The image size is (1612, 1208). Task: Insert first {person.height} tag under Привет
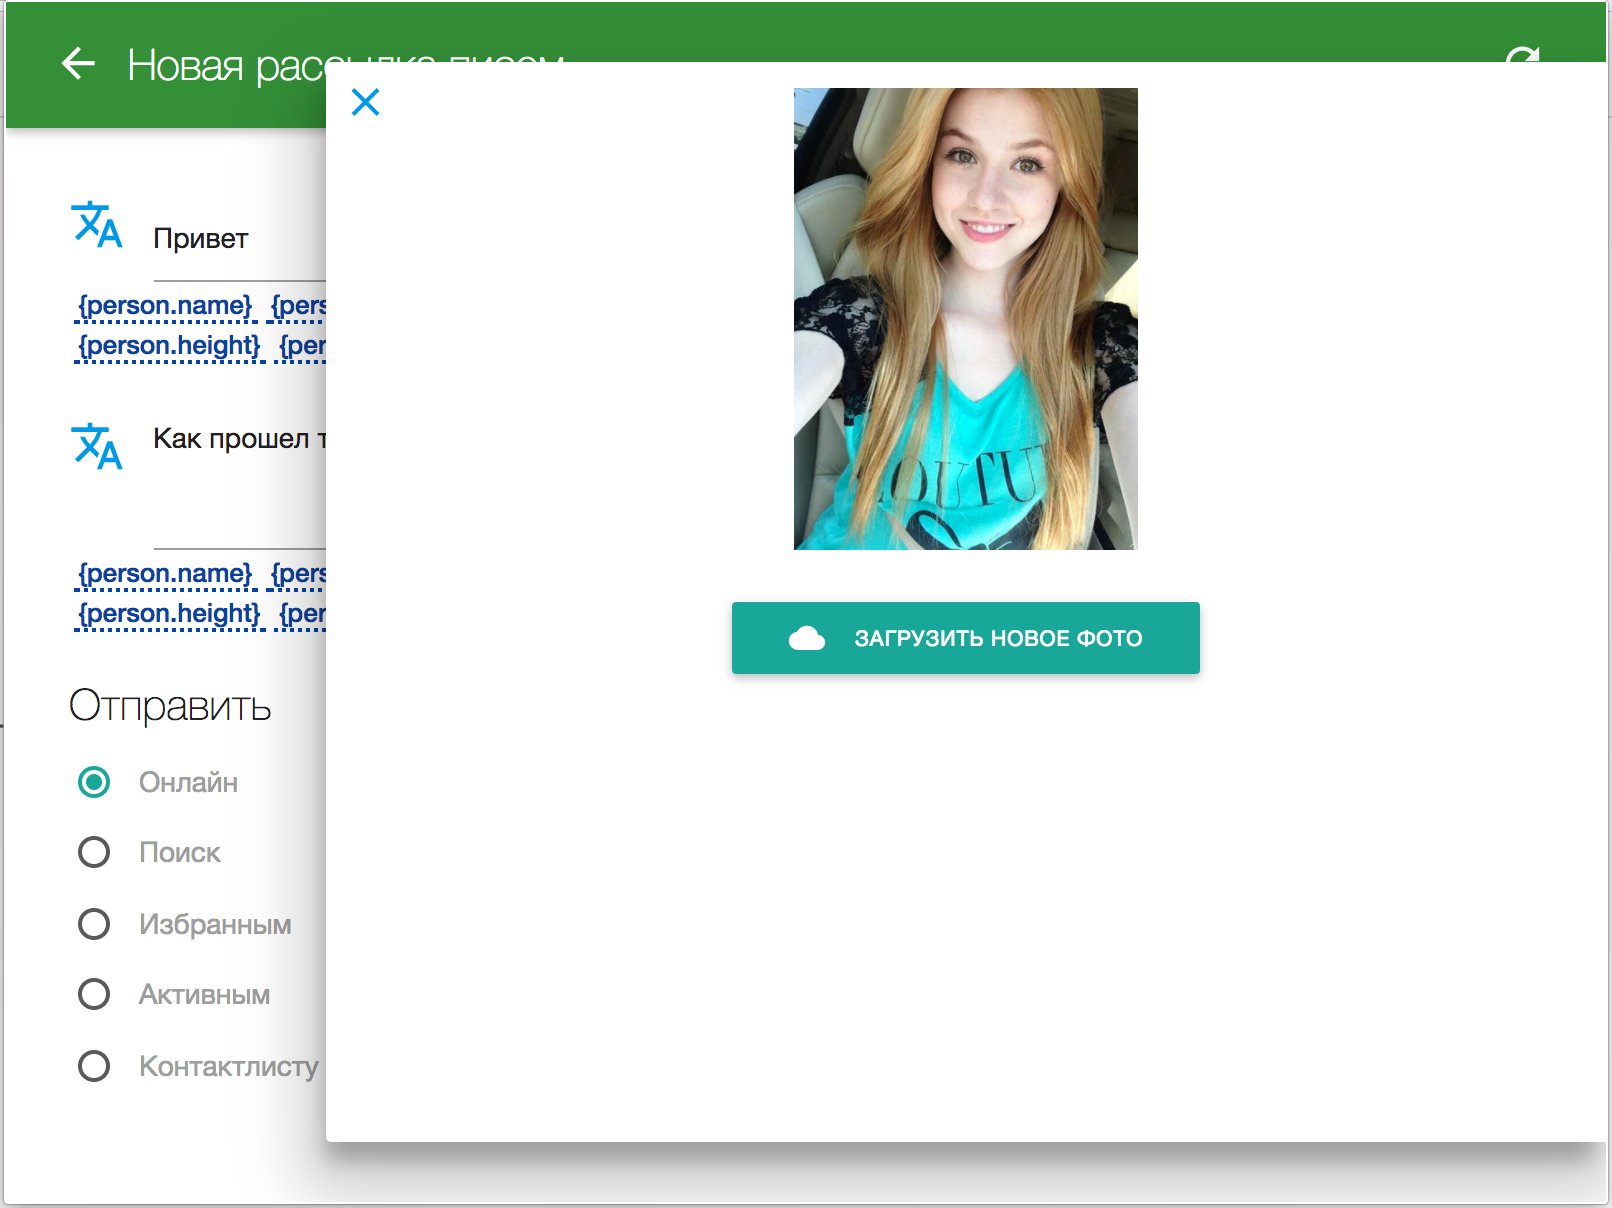169,345
